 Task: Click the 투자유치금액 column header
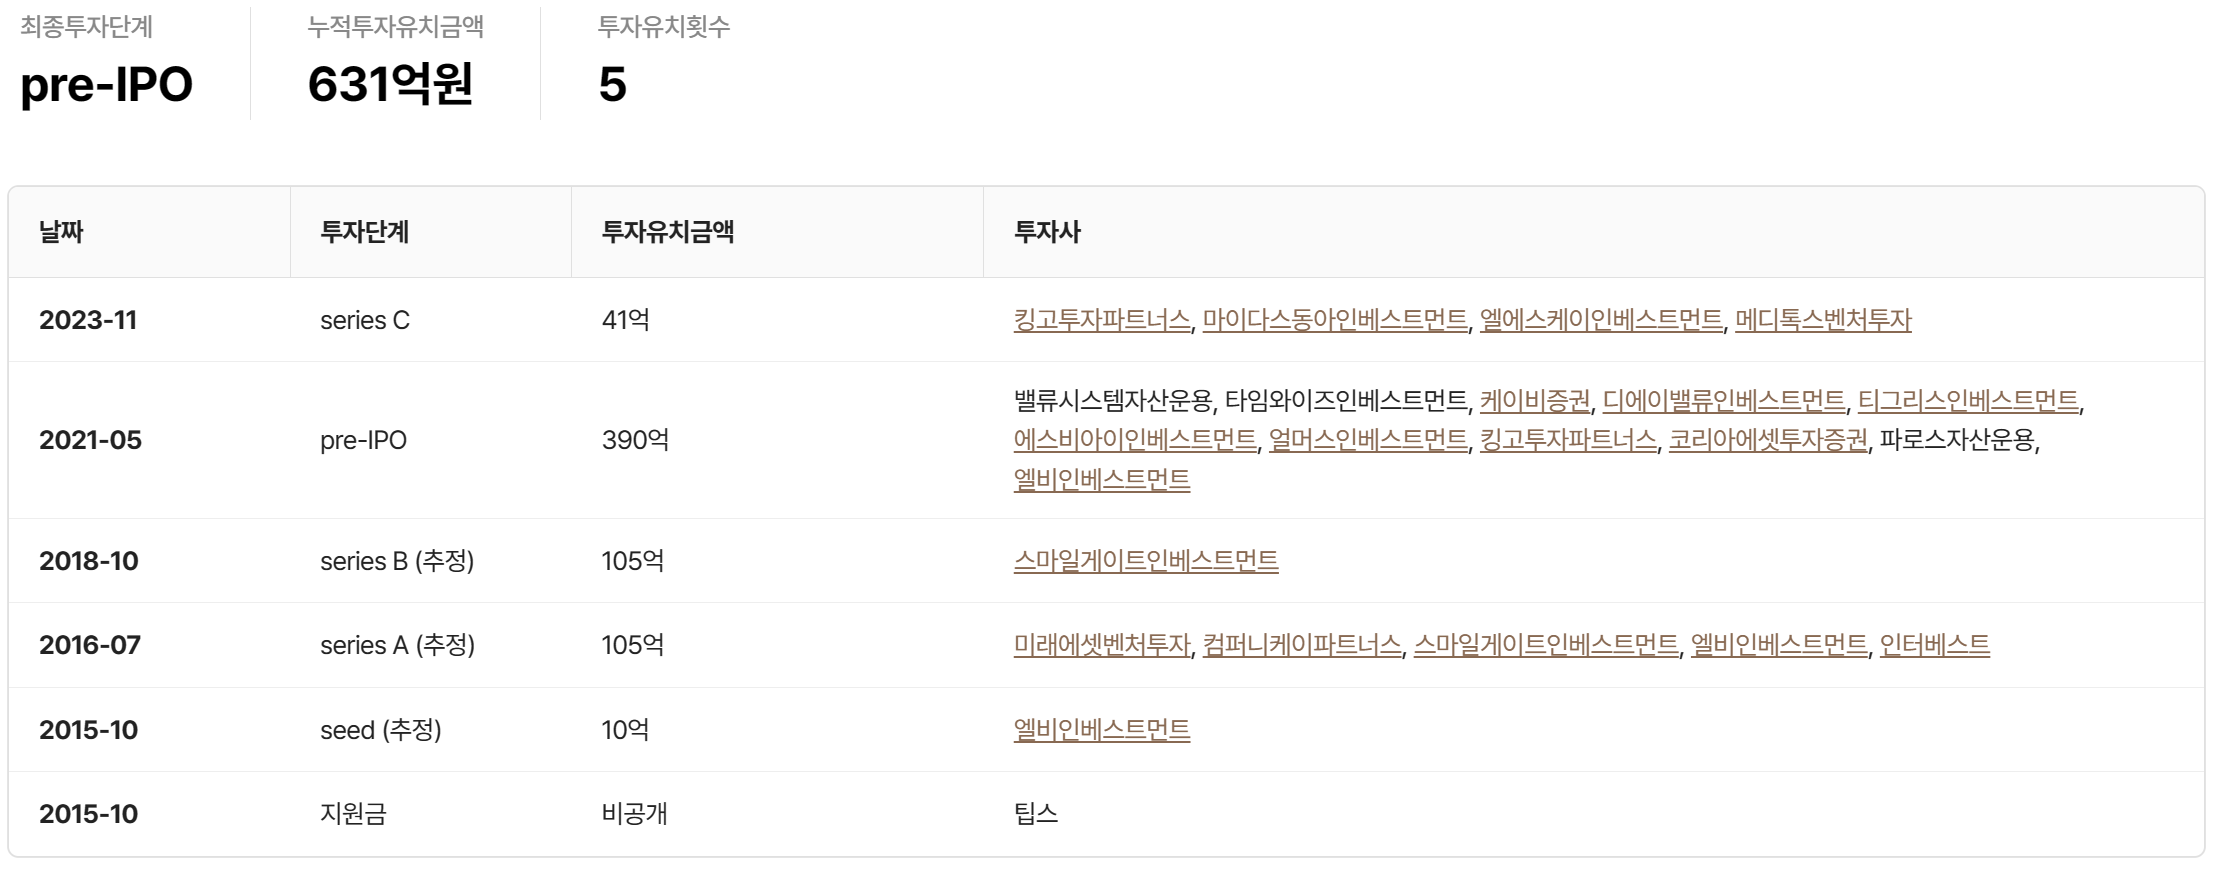click(667, 232)
